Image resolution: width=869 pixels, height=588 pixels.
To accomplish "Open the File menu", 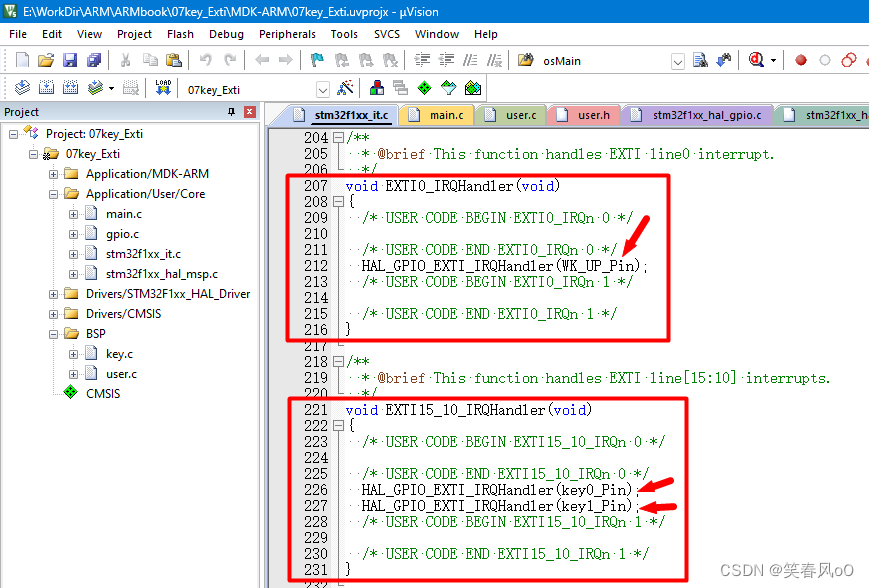I will click(18, 34).
